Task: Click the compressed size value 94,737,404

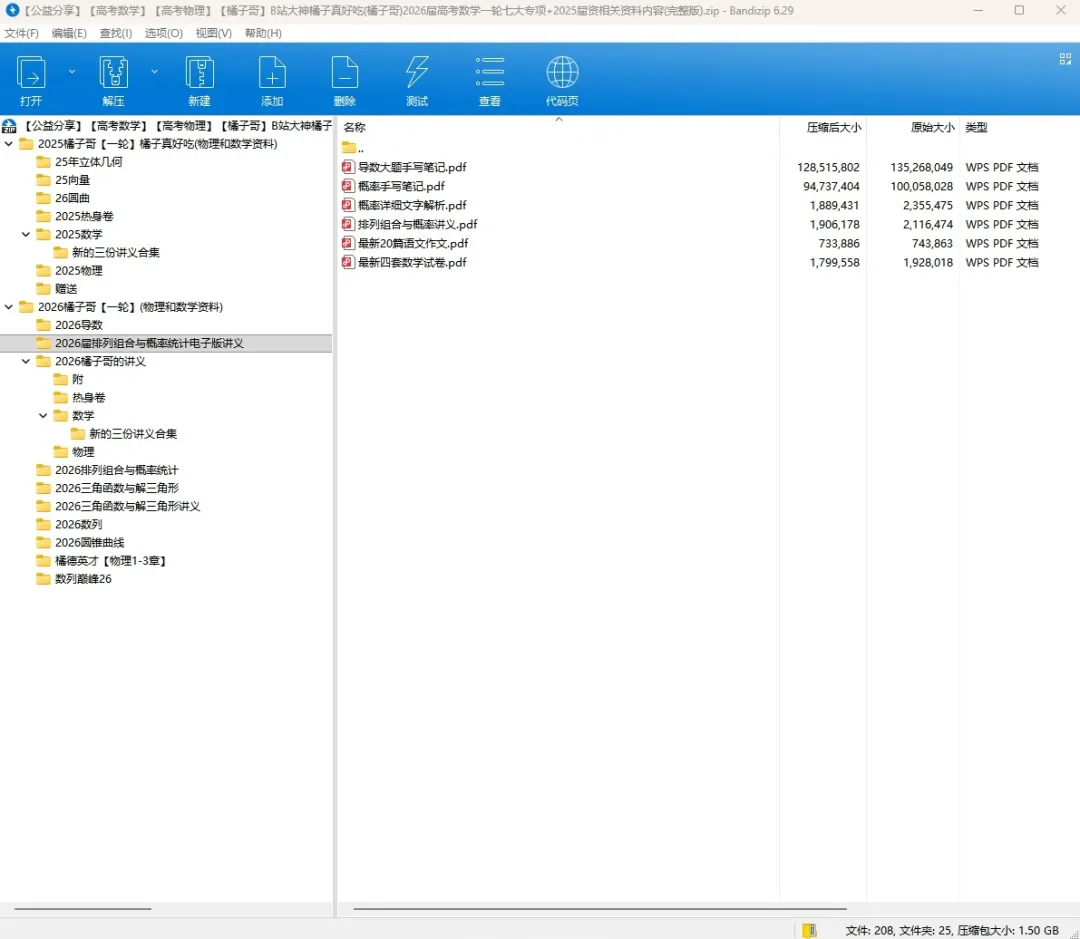Action: coord(831,186)
